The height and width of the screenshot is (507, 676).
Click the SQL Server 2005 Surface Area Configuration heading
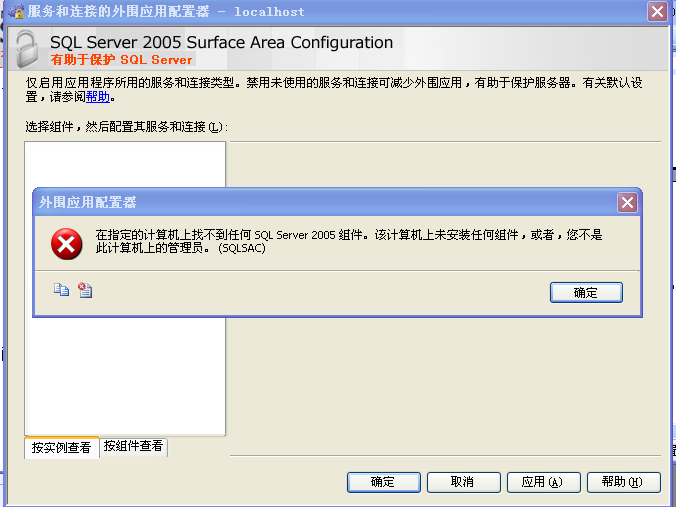click(x=222, y=42)
